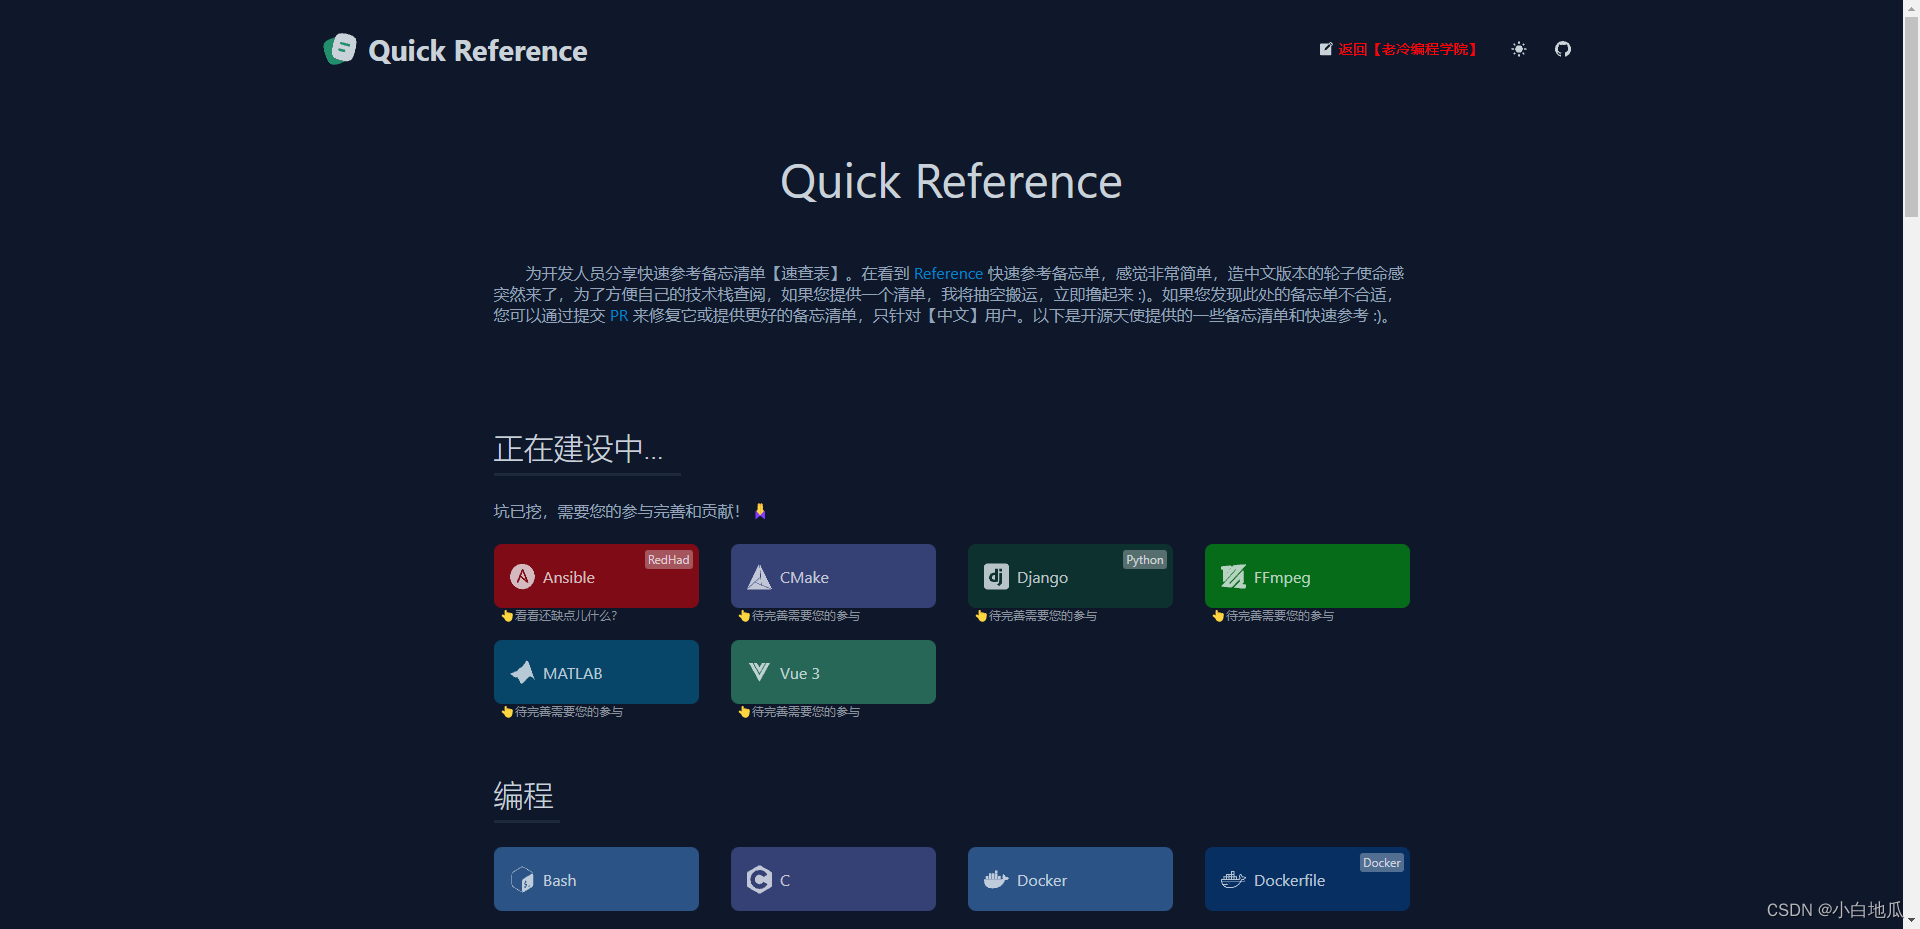Open the Dockerfile cheat sheet card
Image resolution: width=1920 pixels, height=929 pixels.
[1307, 879]
